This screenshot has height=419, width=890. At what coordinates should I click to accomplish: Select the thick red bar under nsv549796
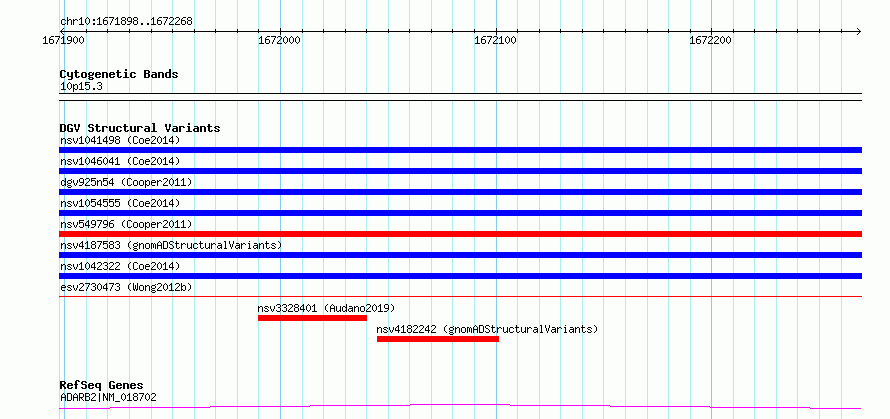point(460,234)
